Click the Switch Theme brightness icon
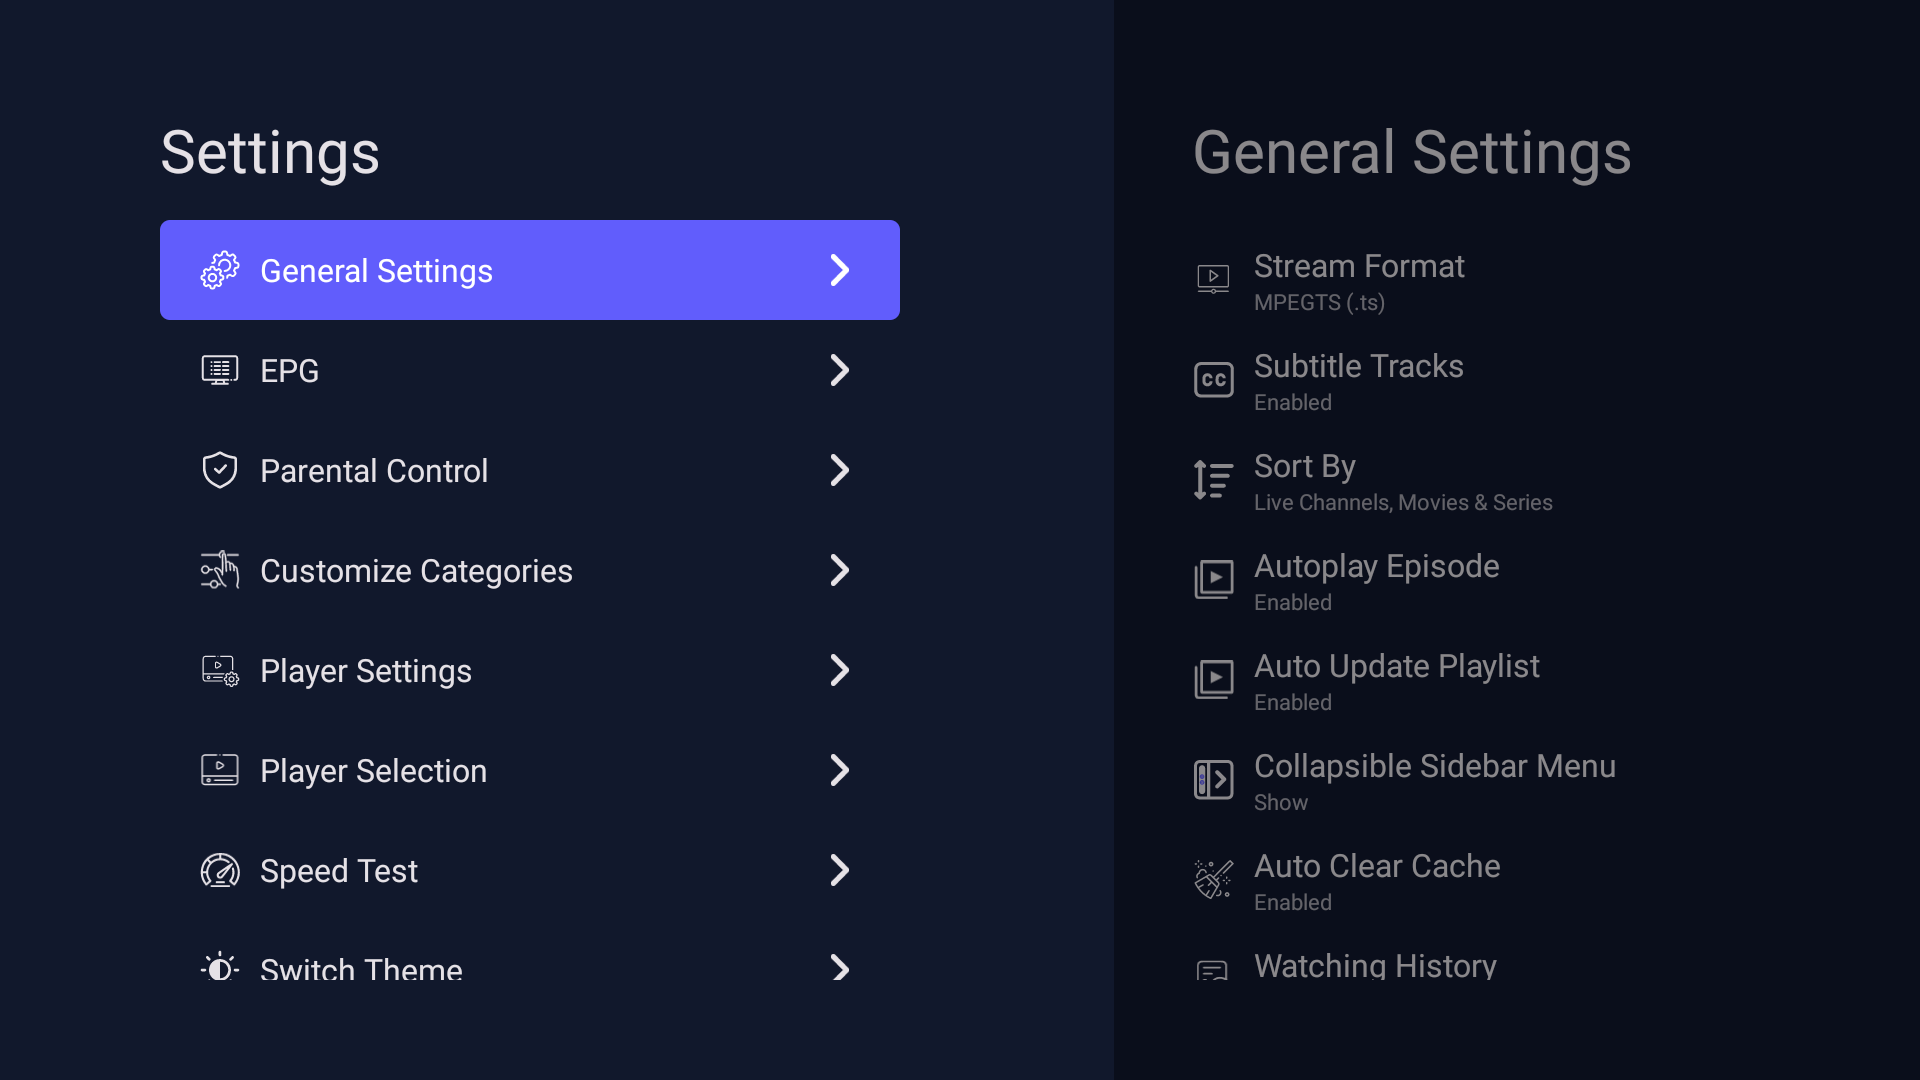 (220, 967)
